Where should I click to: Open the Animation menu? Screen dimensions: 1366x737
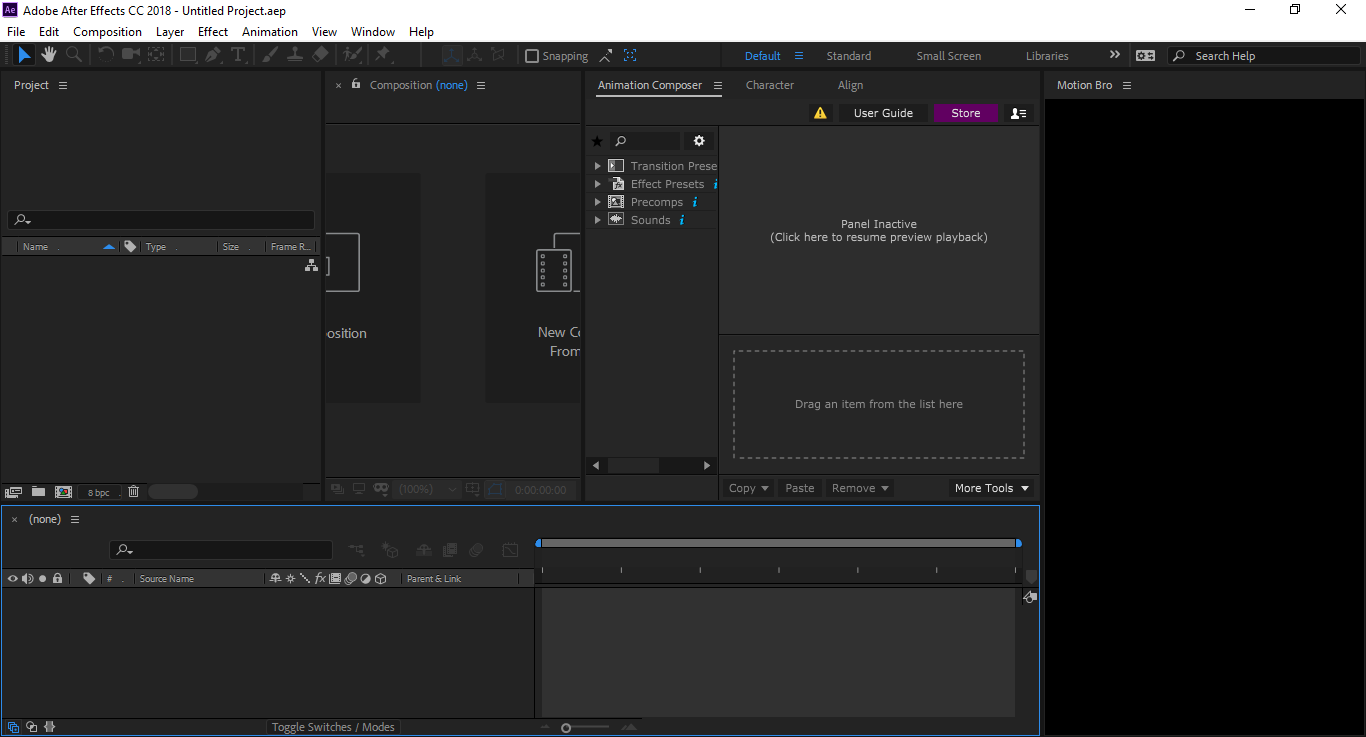pos(270,32)
